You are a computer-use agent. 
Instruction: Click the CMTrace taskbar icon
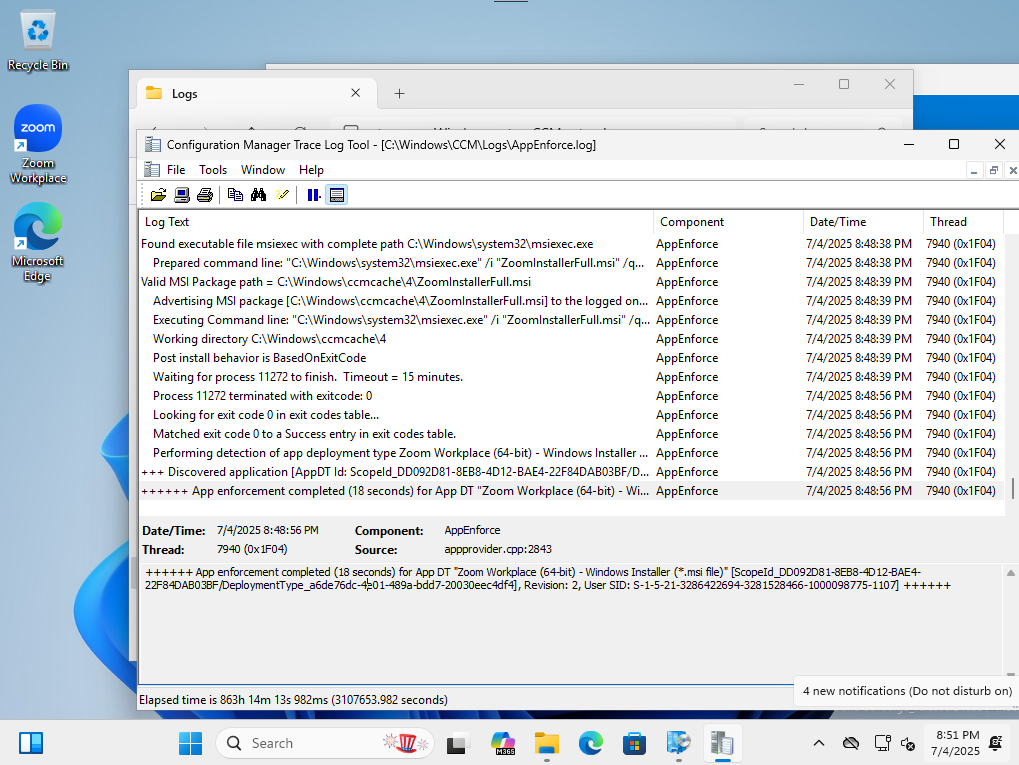[722, 743]
